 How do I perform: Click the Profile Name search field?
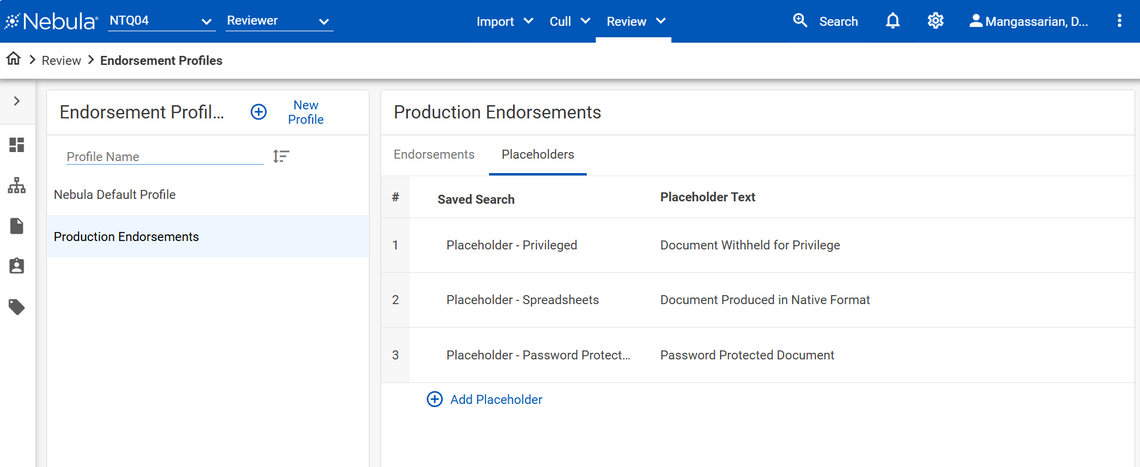pyautogui.click(x=164, y=156)
